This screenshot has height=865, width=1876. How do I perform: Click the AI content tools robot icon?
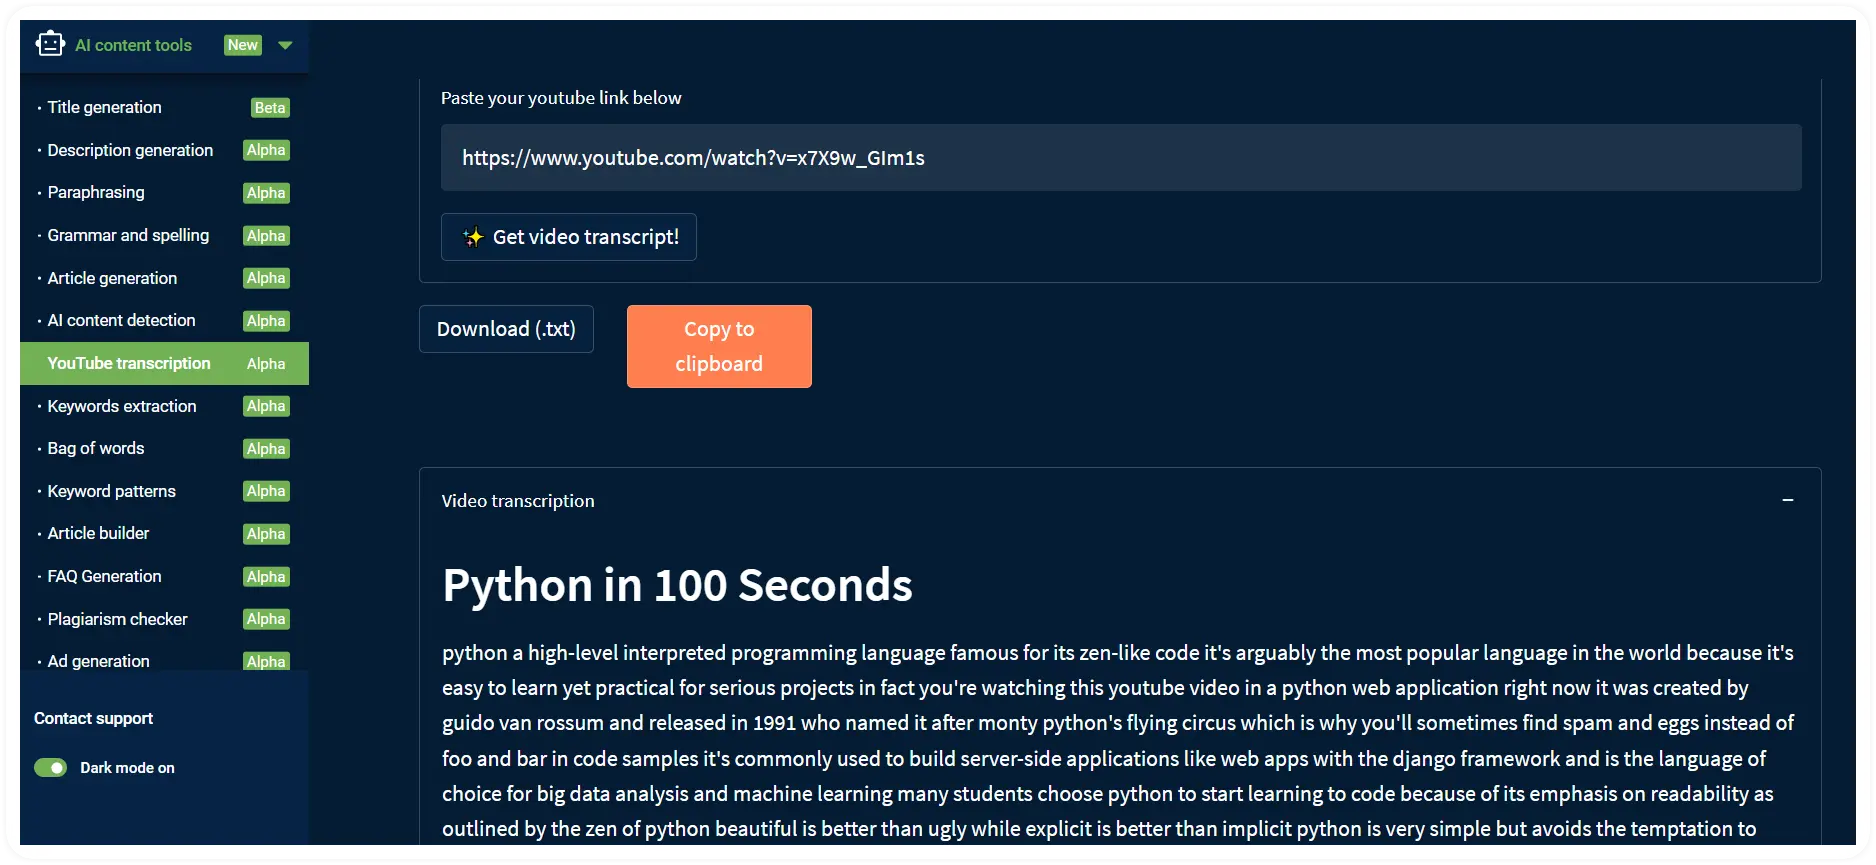coord(50,44)
